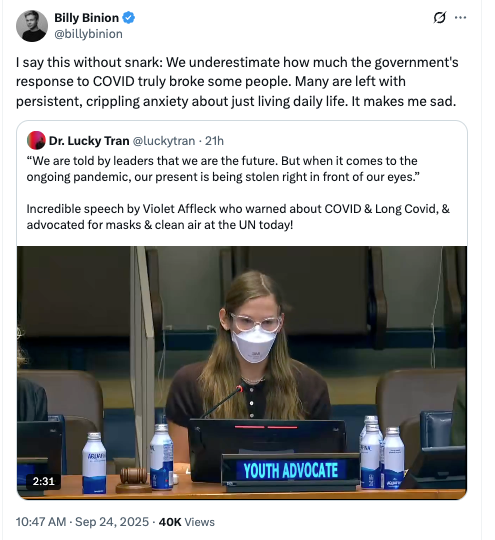Click the gavel in the video frame
Screen dimensions: 495x540
click(133, 480)
